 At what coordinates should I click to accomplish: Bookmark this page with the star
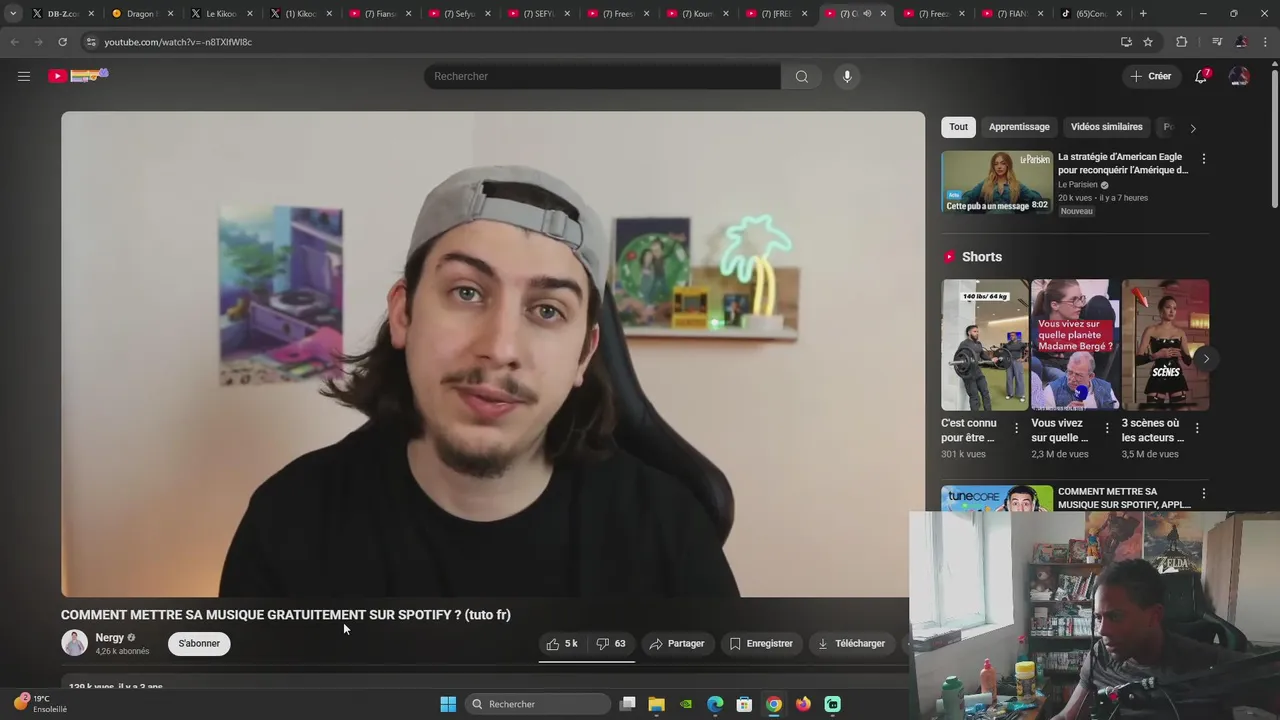point(1148,42)
